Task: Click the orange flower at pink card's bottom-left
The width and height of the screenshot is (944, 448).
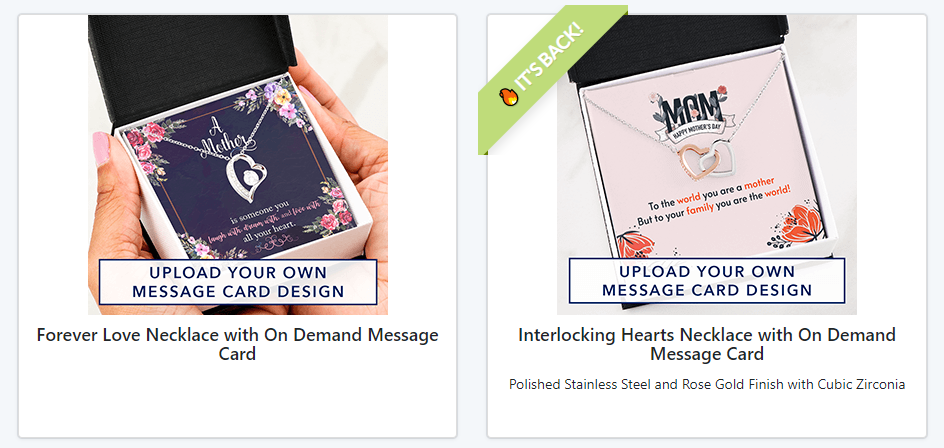Action: (x=634, y=244)
